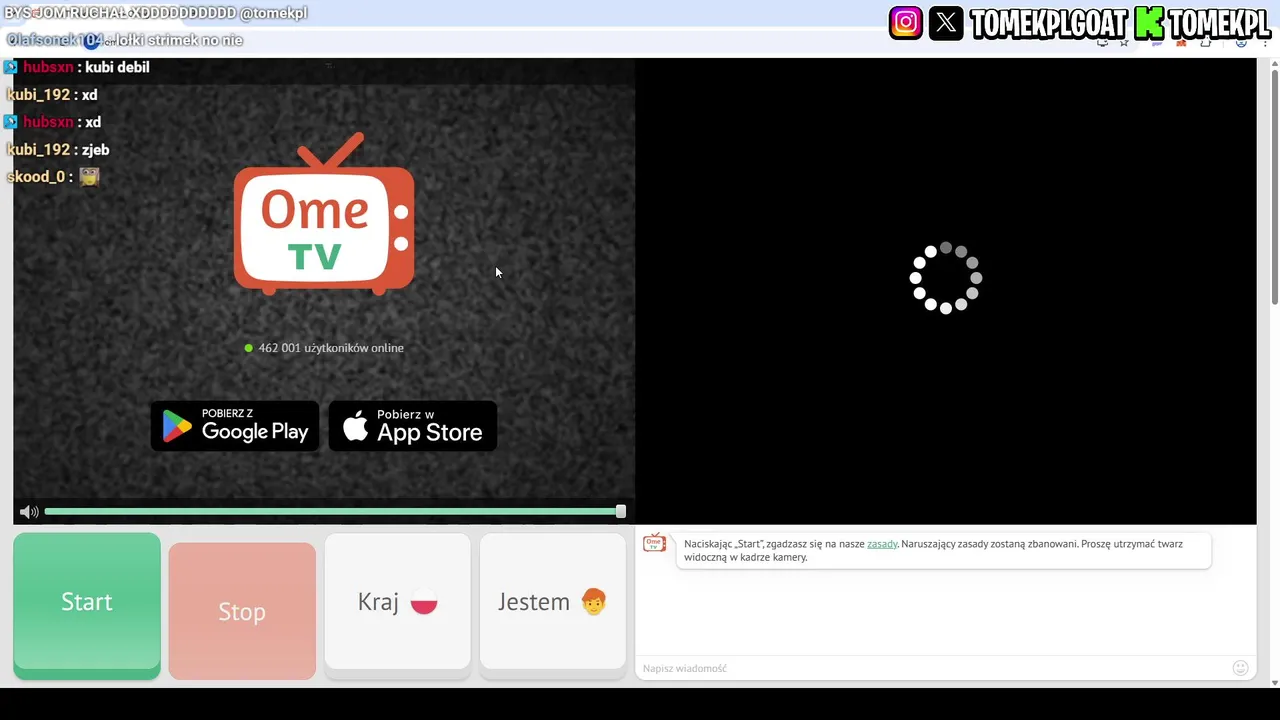
Task: Open the zasady rules link
Action: pyautogui.click(x=882, y=544)
